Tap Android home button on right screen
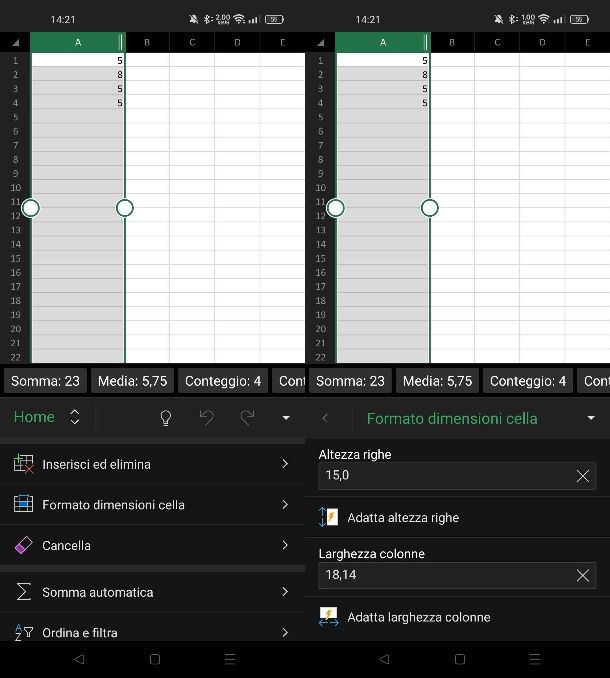Viewport: 610px width, 678px height. point(460,659)
